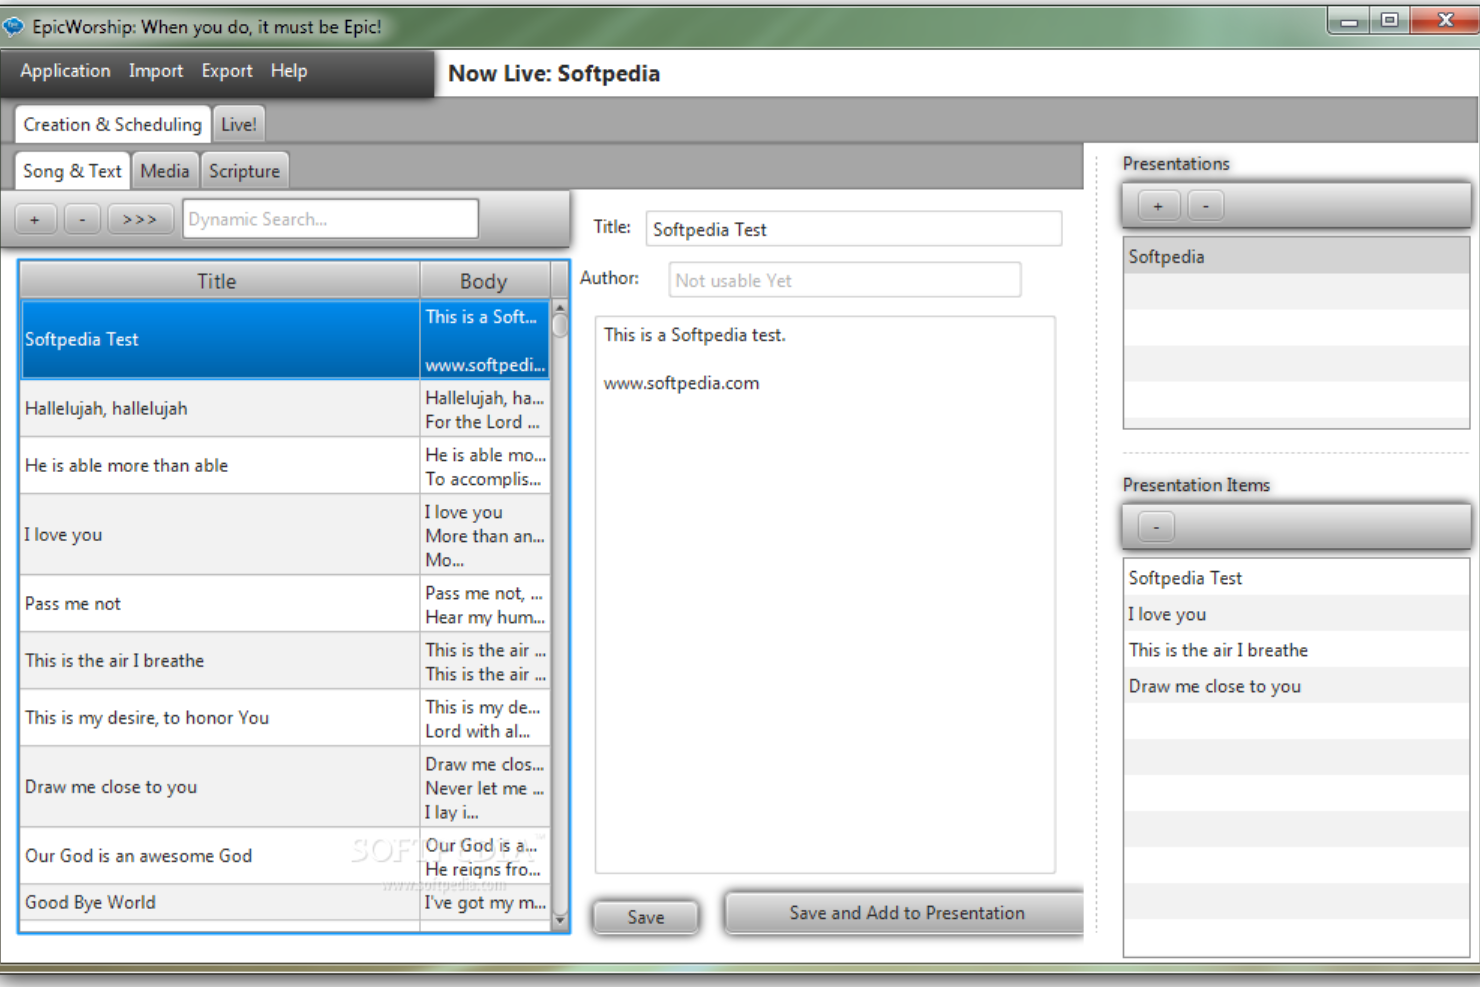Image resolution: width=1480 pixels, height=987 pixels.
Task: Open the Scripture tab
Action: (245, 171)
